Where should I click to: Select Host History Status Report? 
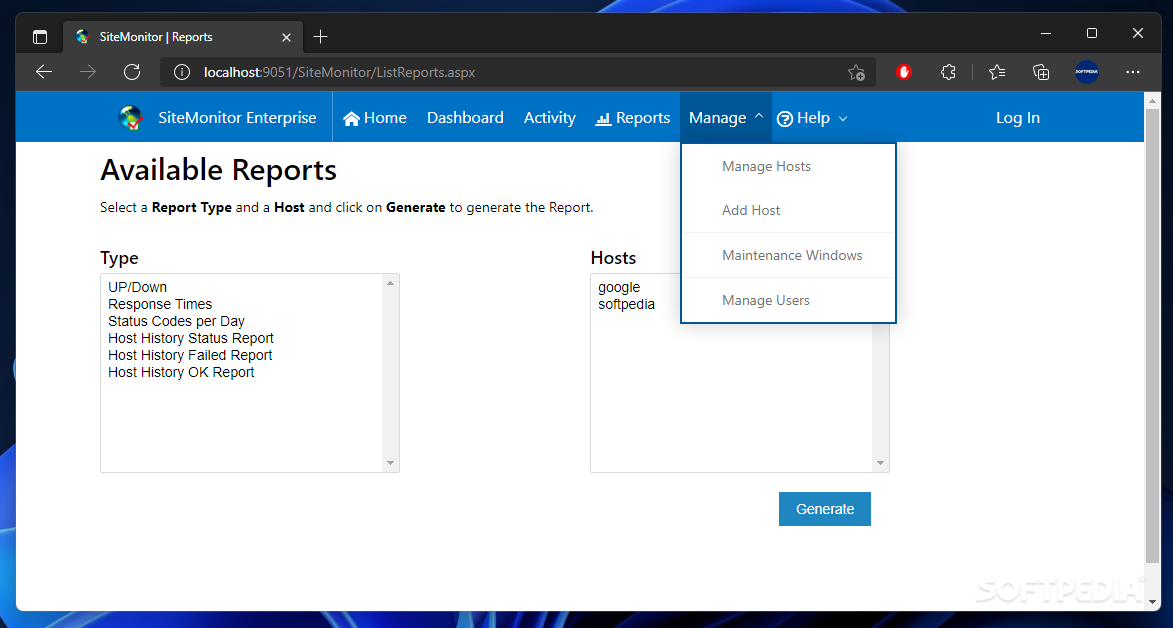191,338
